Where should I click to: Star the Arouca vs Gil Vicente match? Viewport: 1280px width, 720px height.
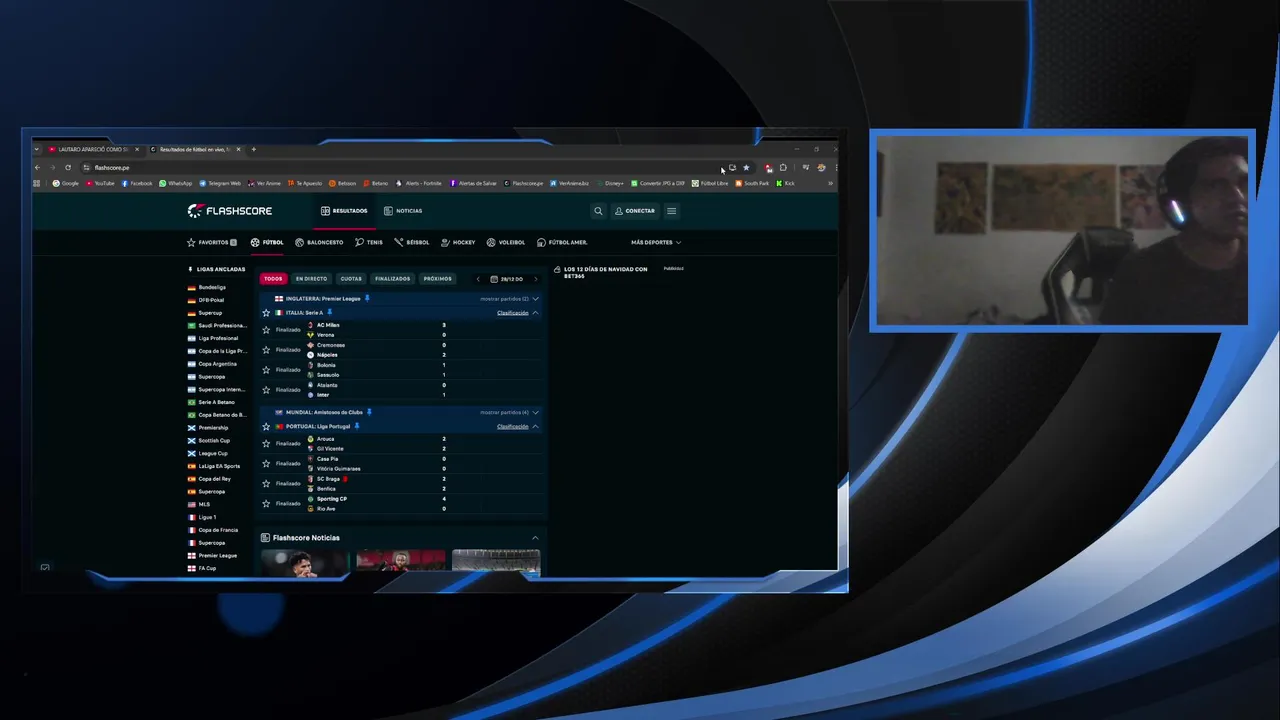click(x=266, y=444)
